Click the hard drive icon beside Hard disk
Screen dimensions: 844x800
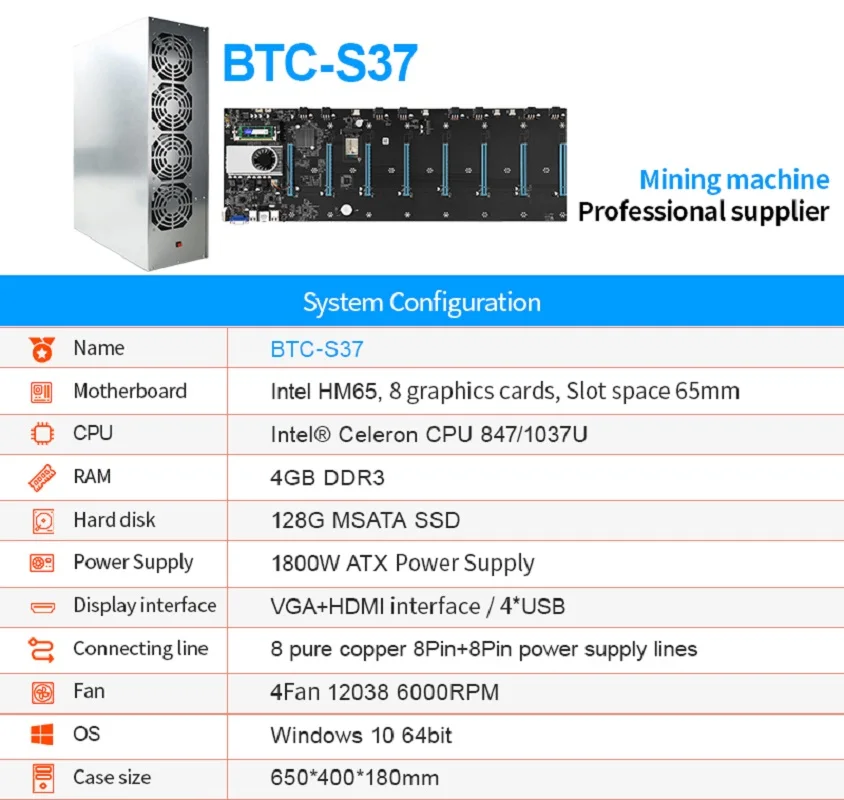43,521
